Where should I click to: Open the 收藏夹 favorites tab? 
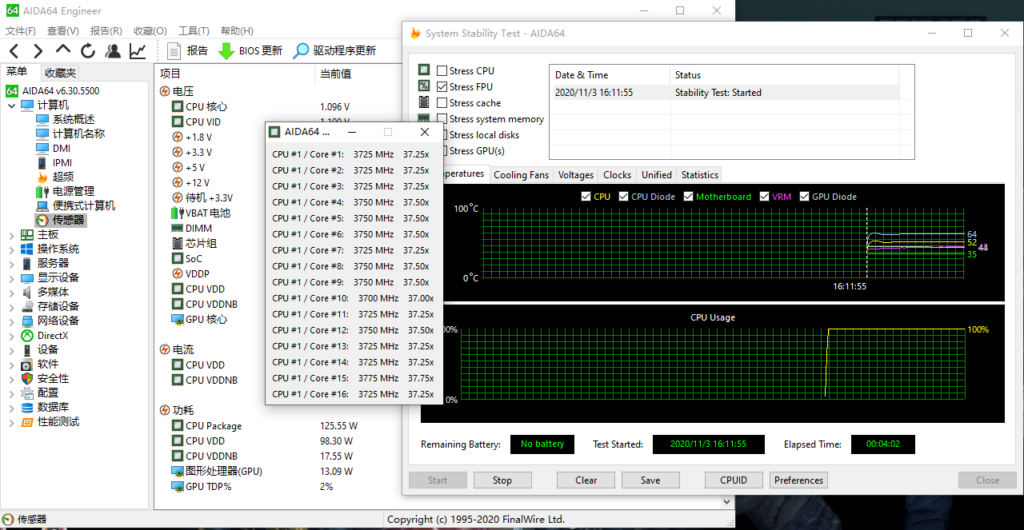(60, 73)
